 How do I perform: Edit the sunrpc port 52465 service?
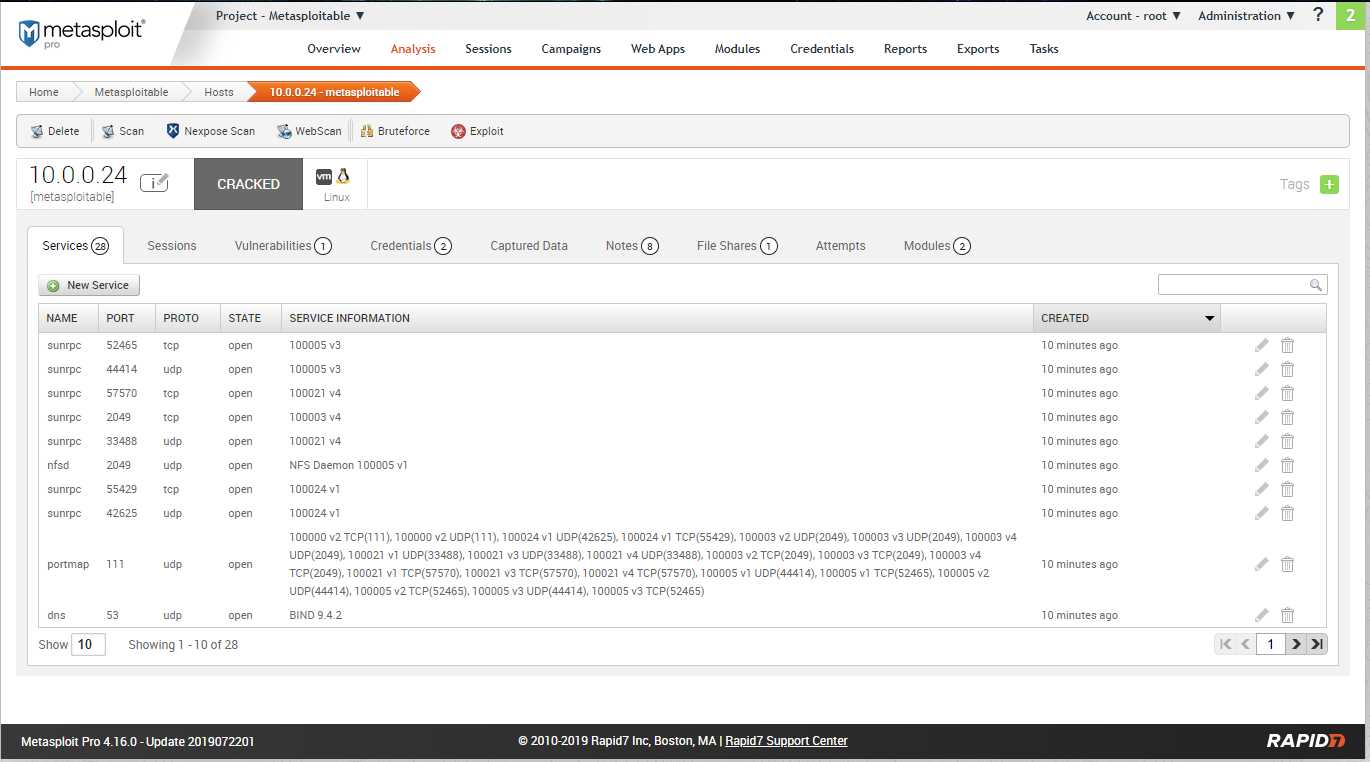pos(1261,345)
